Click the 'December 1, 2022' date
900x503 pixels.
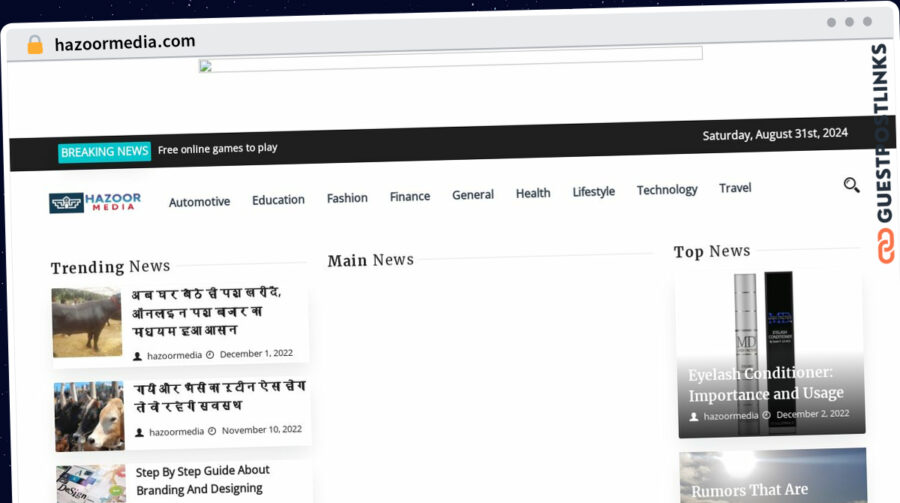(256, 354)
